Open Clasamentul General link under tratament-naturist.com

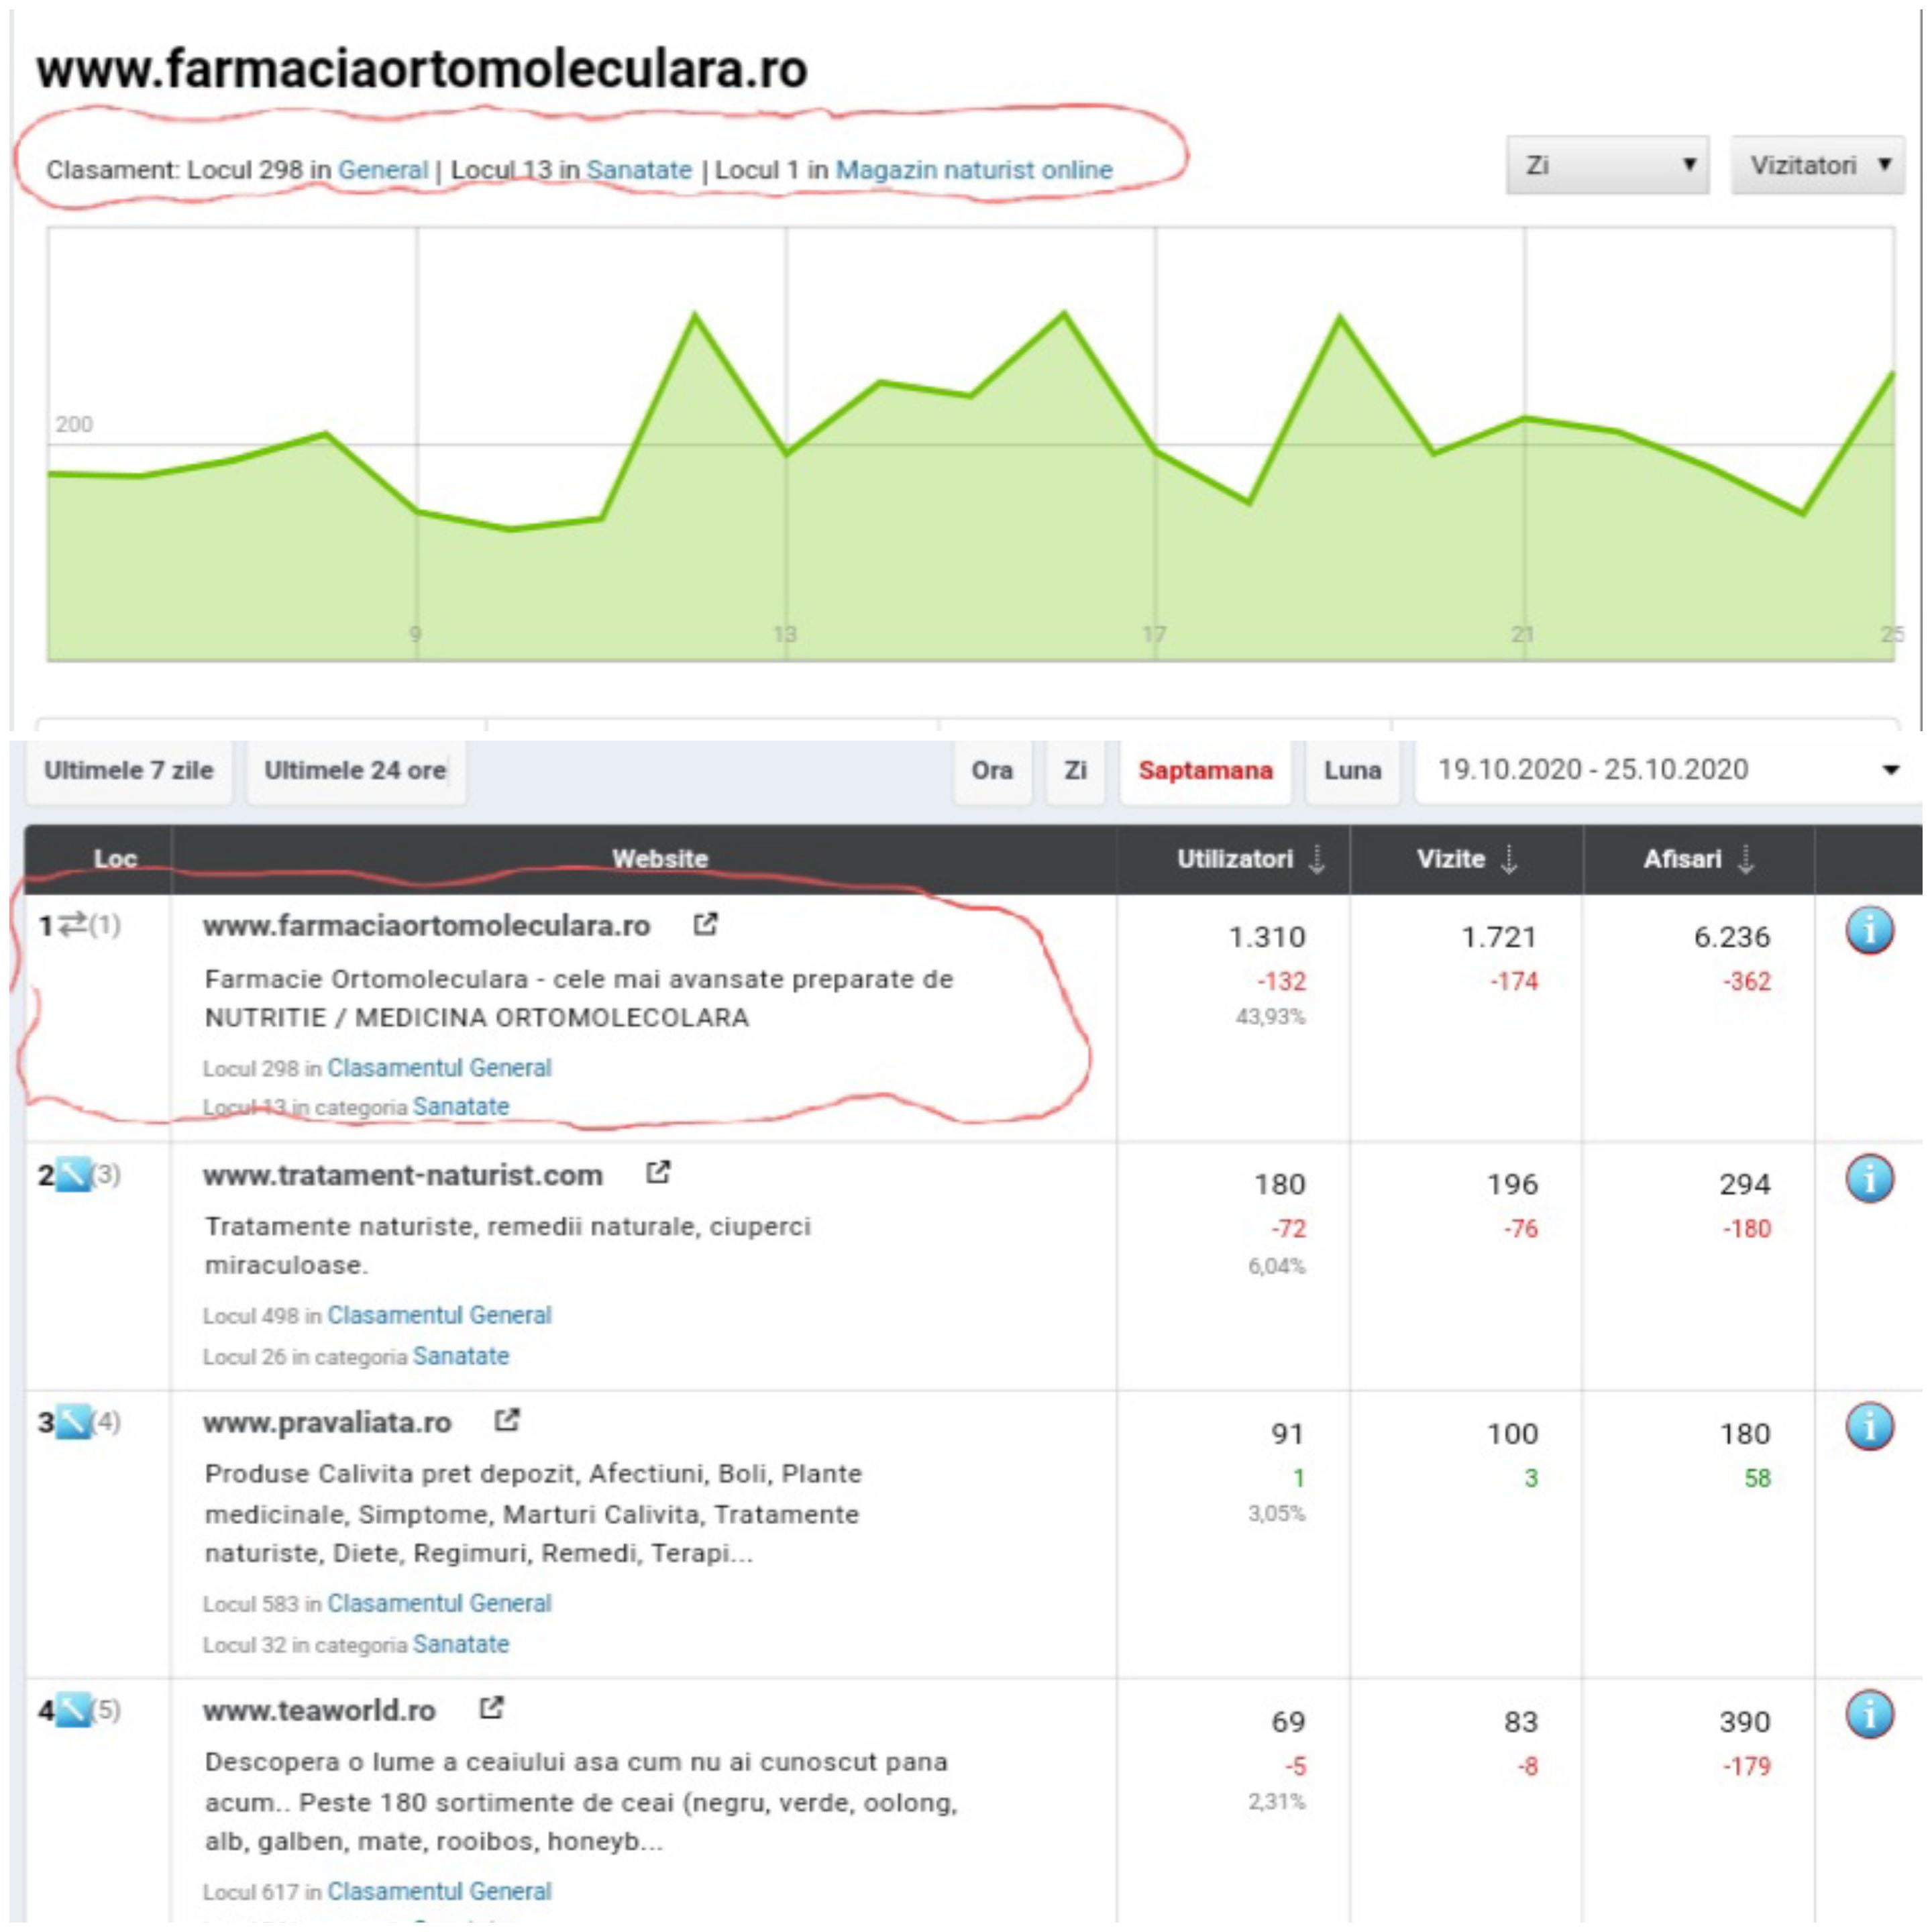coord(440,1315)
